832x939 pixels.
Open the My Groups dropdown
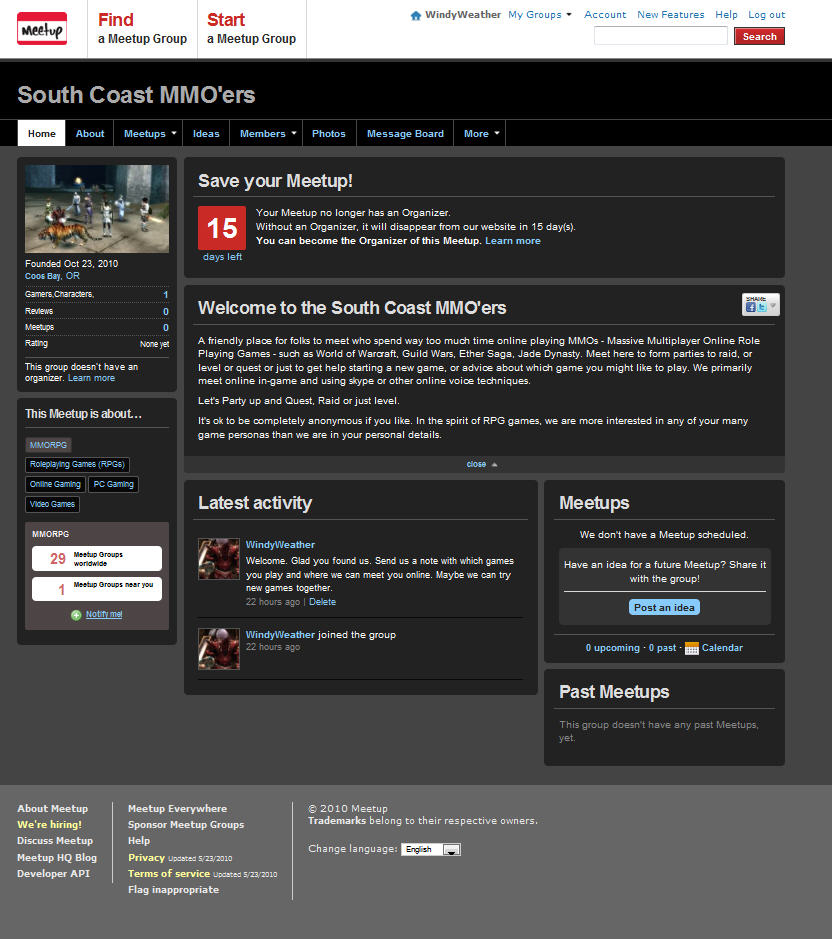click(x=540, y=15)
